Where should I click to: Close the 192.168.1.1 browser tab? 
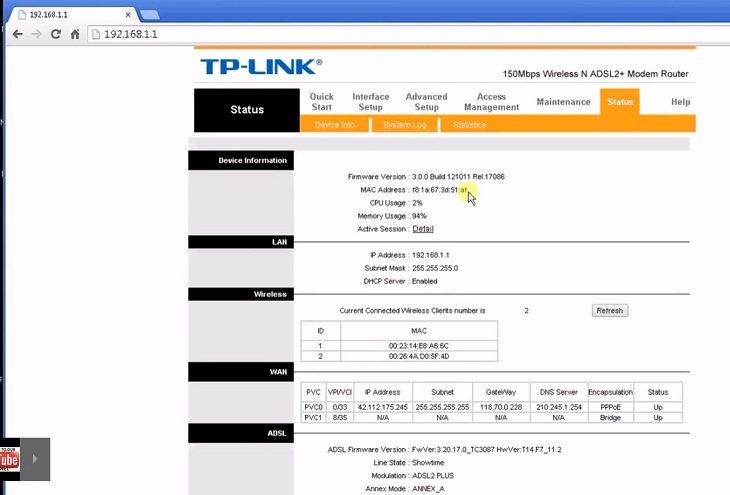(x=128, y=15)
